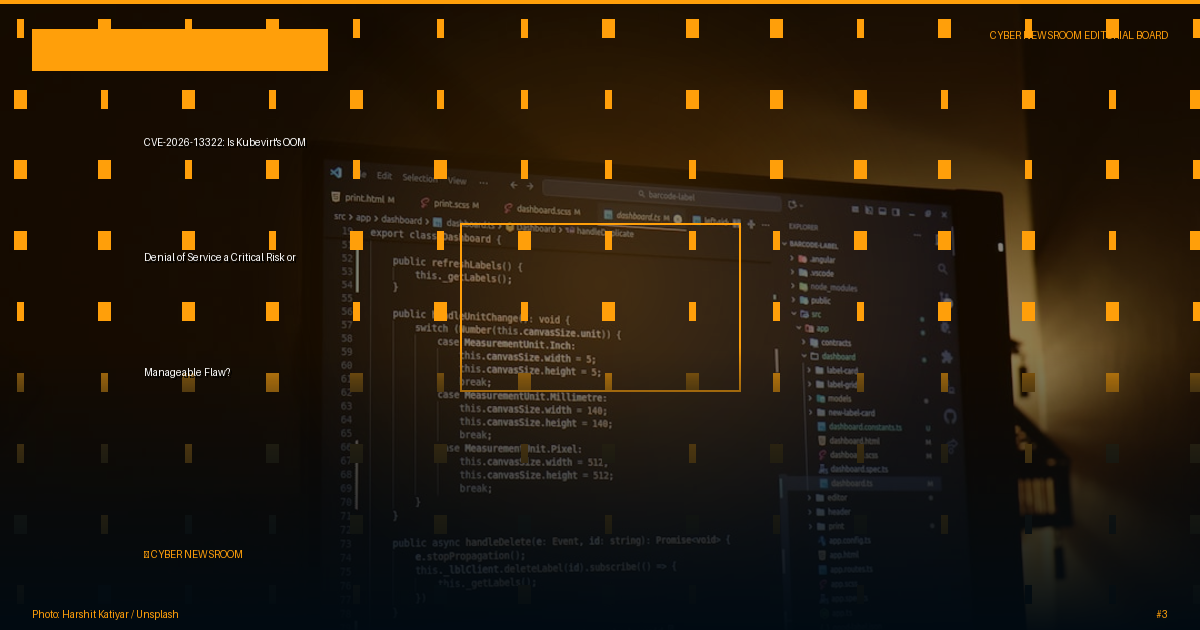Collapse the dashboard folder in Explorer
Image resolution: width=1200 pixels, height=630 pixels.
(x=828, y=356)
